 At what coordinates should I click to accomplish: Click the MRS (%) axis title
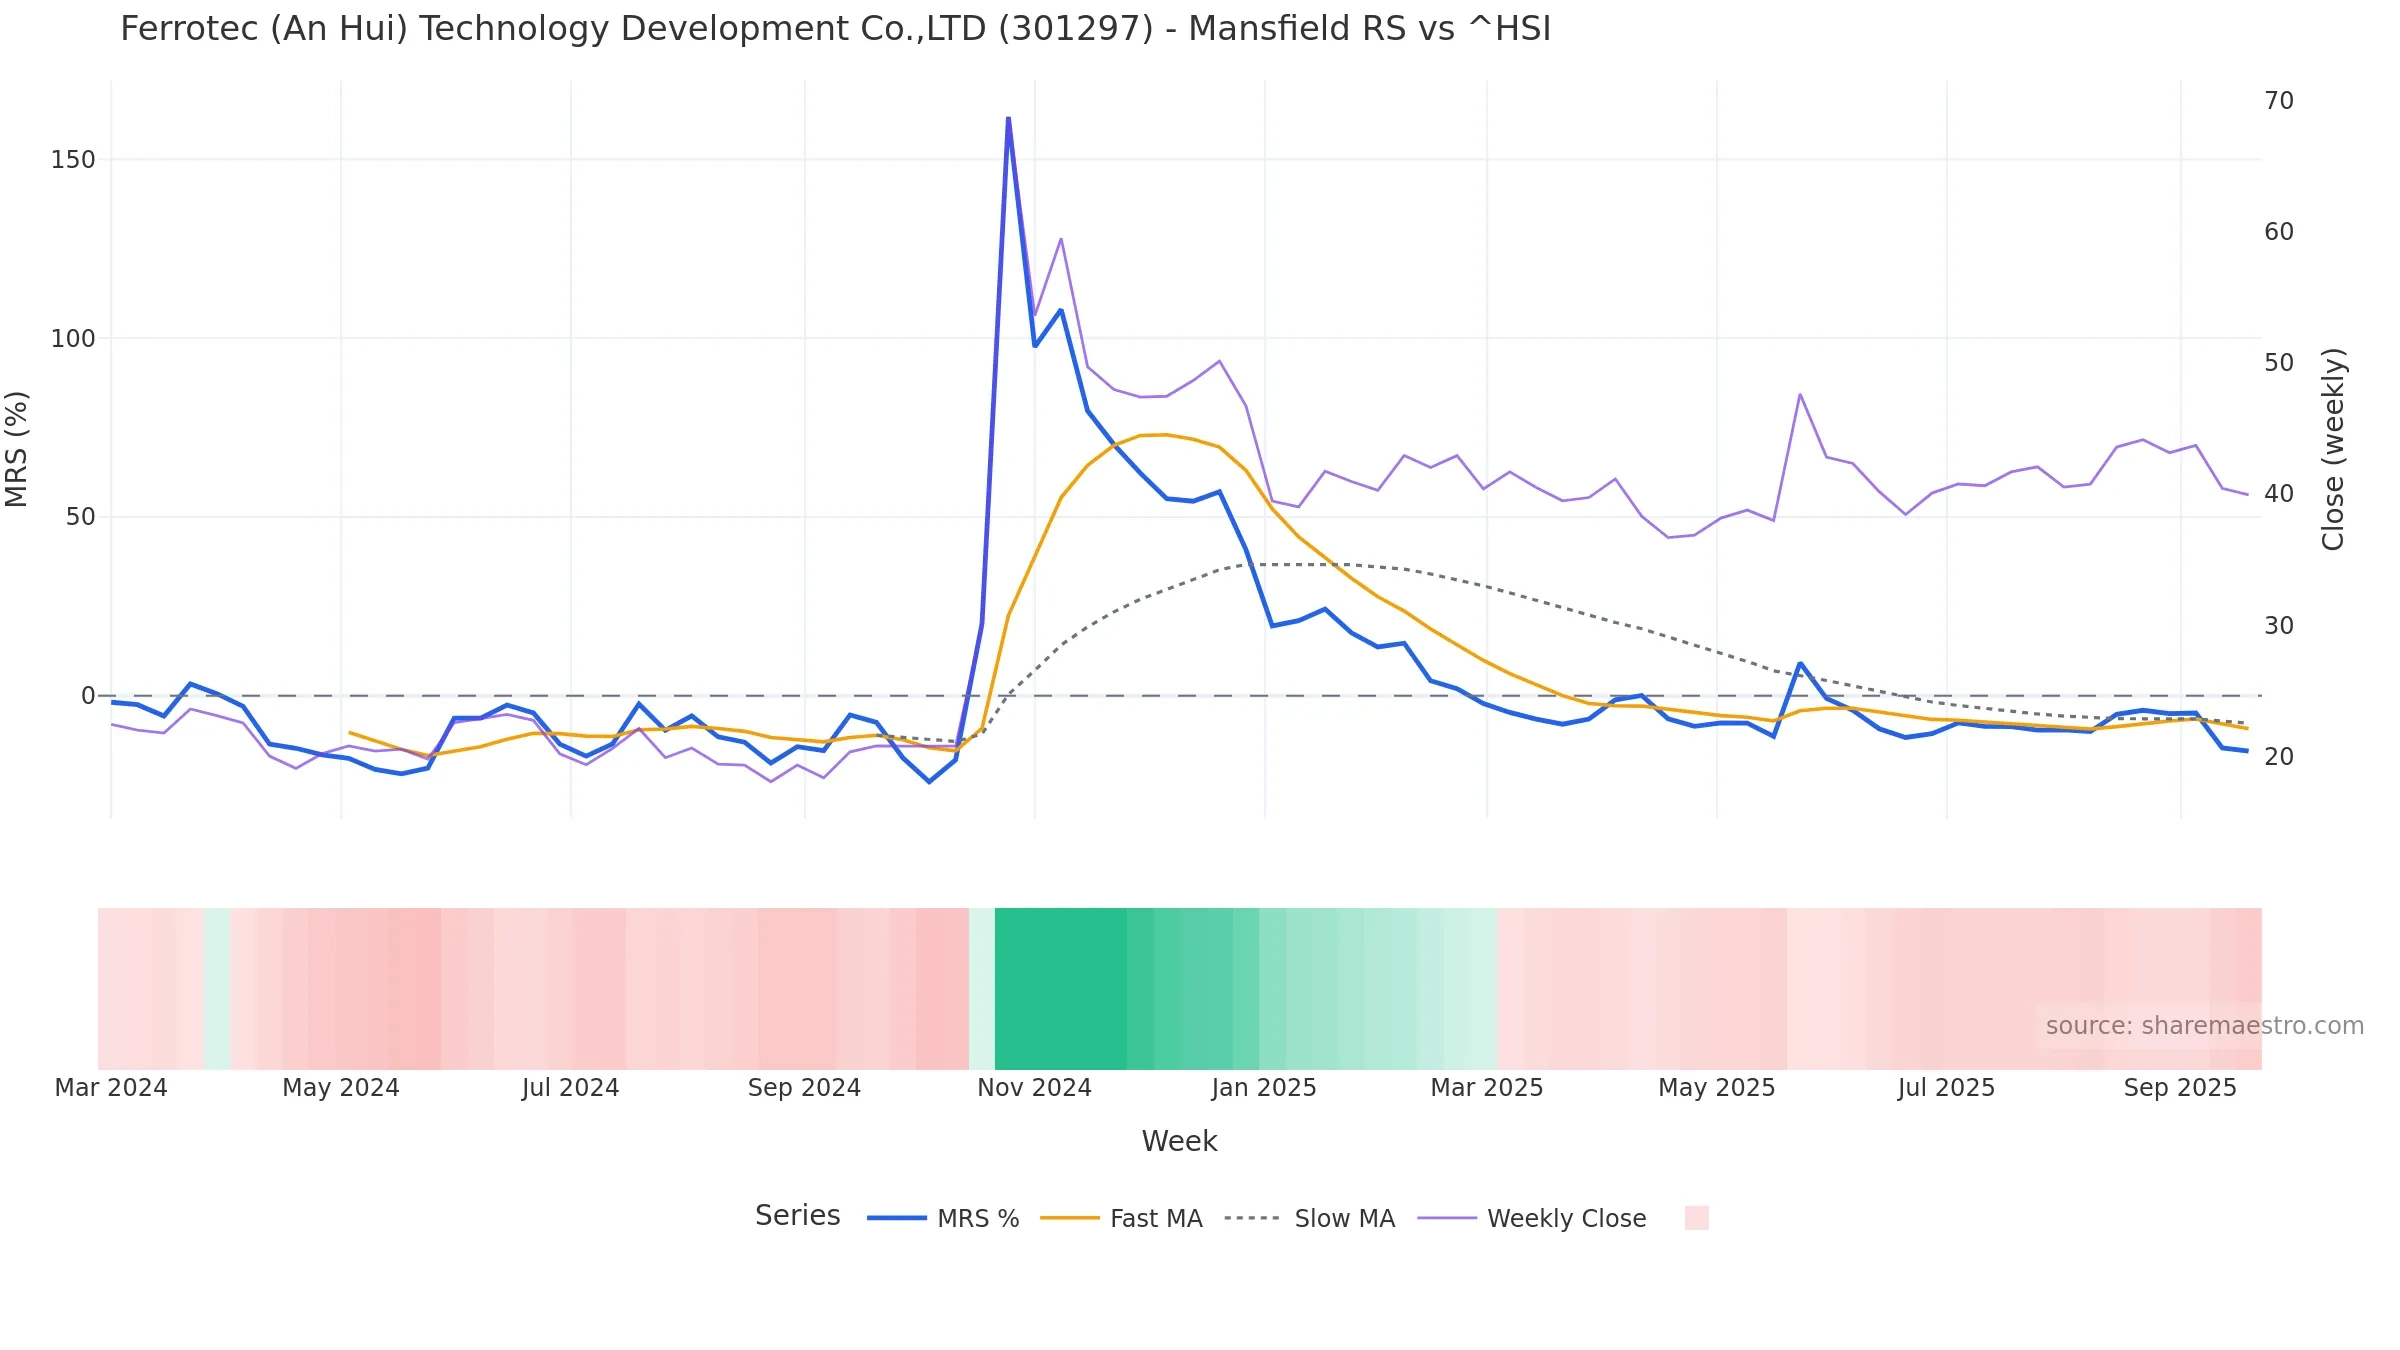[x=17, y=449]
